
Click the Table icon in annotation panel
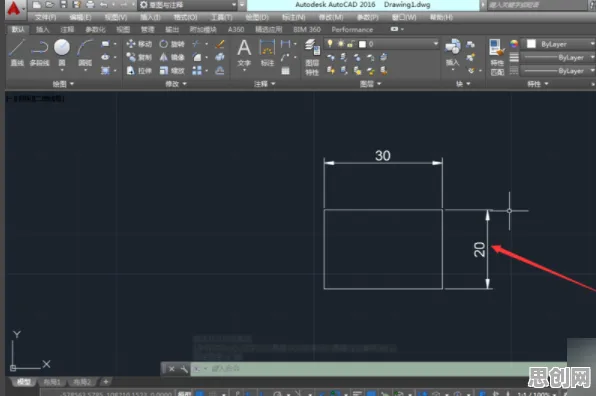(285, 71)
